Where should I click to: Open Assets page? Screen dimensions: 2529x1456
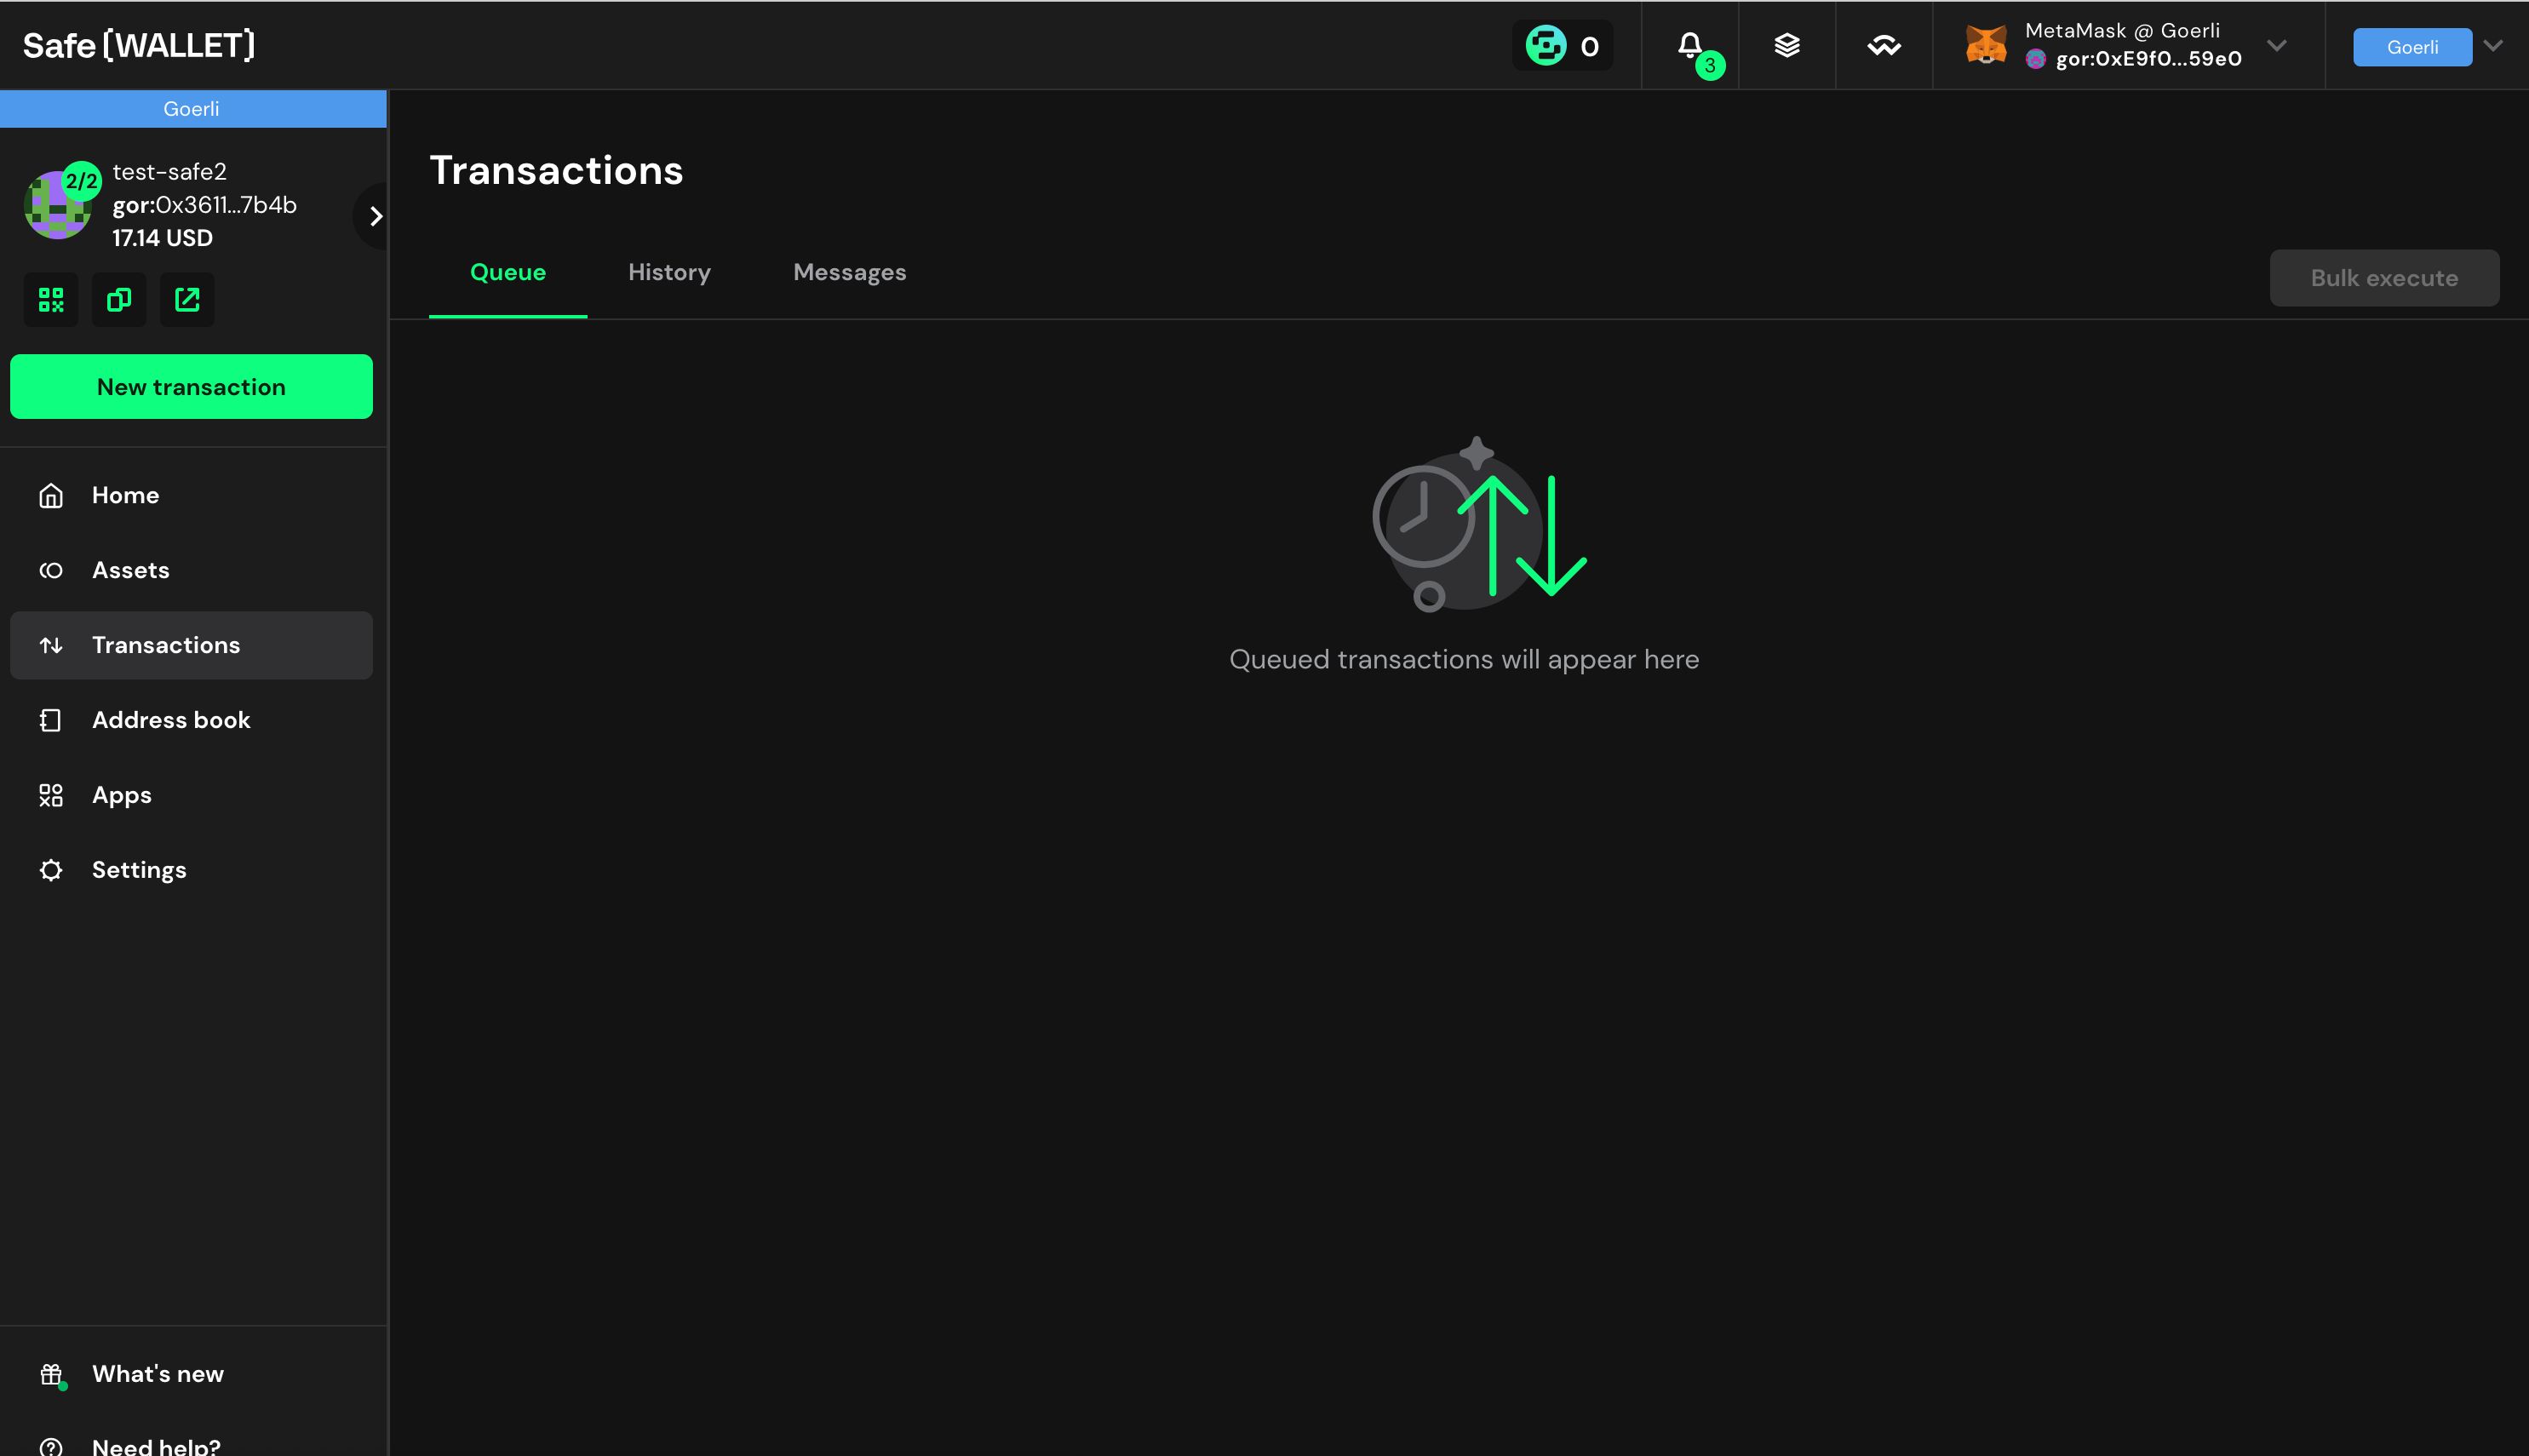pyautogui.click(x=191, y=570)
